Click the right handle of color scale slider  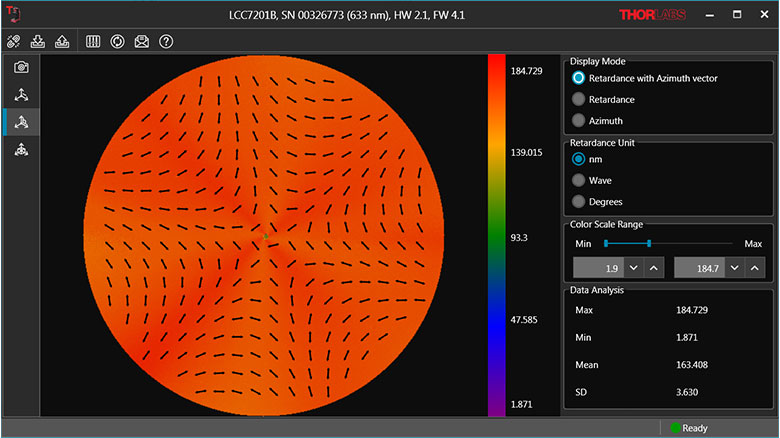(x=649, y=243)
